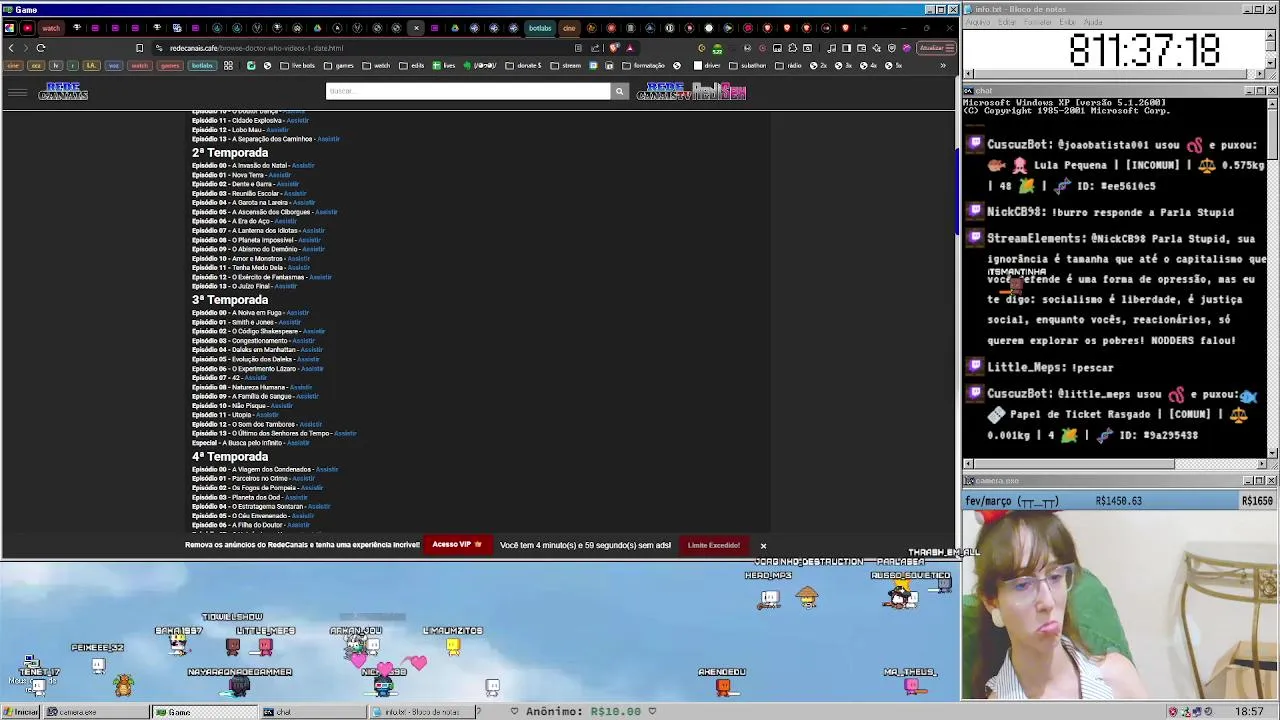Screen dimensions: 1280x720
Task: Click the chat window horizontal scrollbar
Action: (x=1115, y=464)
